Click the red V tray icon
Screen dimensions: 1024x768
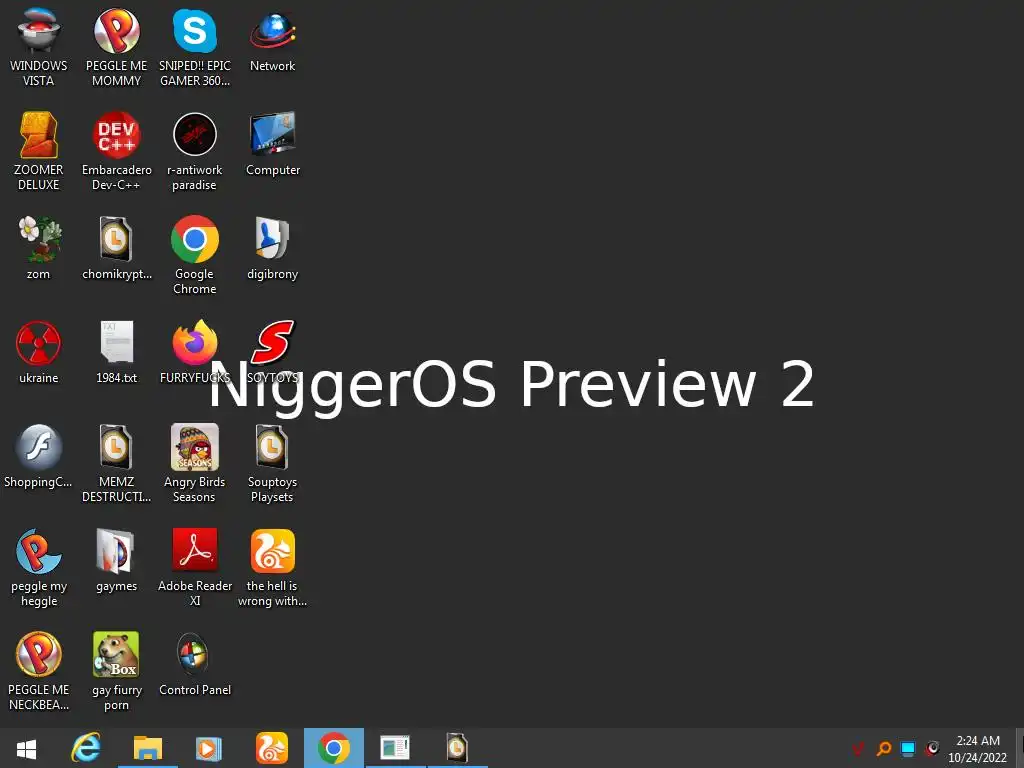[859, 748]
